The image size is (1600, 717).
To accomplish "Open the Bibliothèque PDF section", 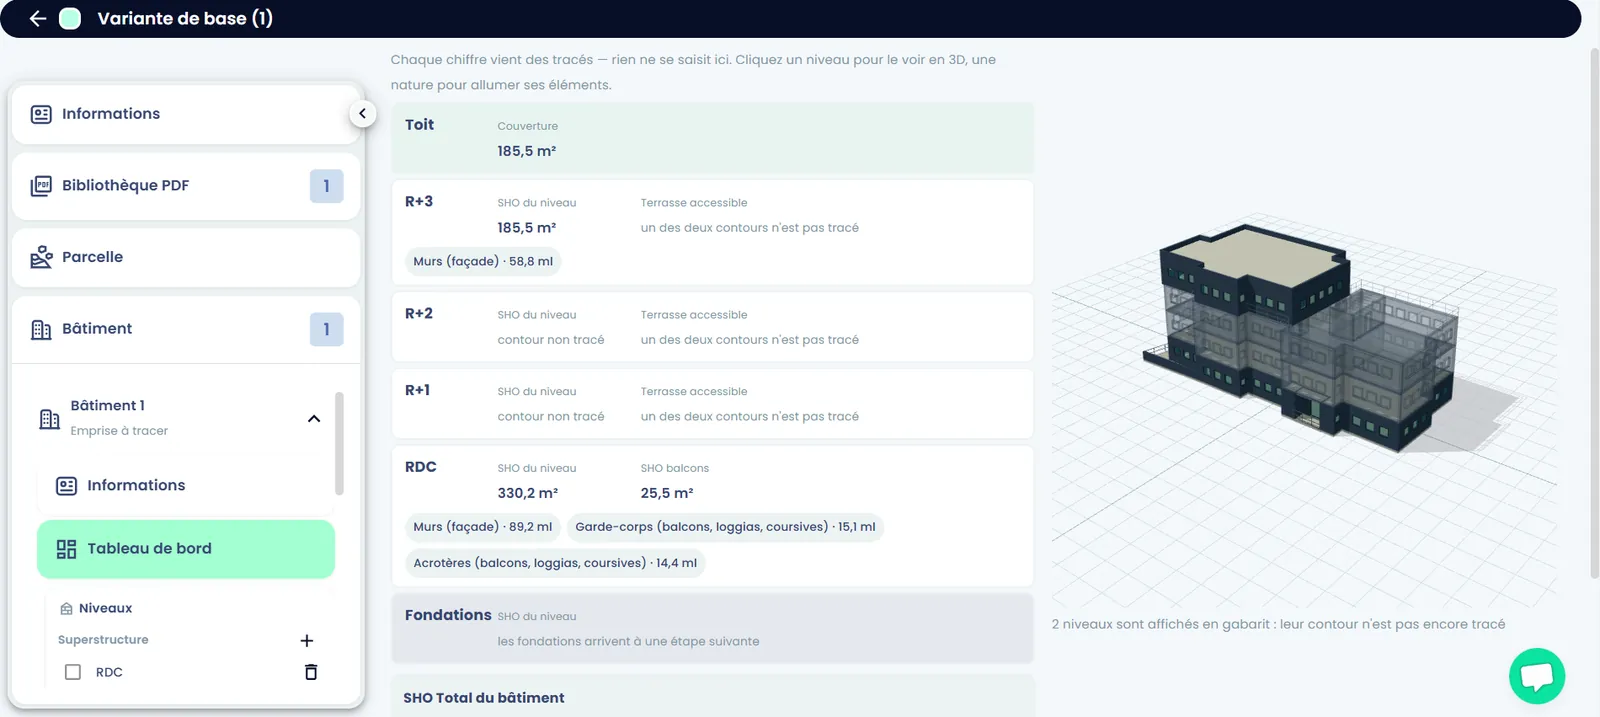I will tap(186, 186).
